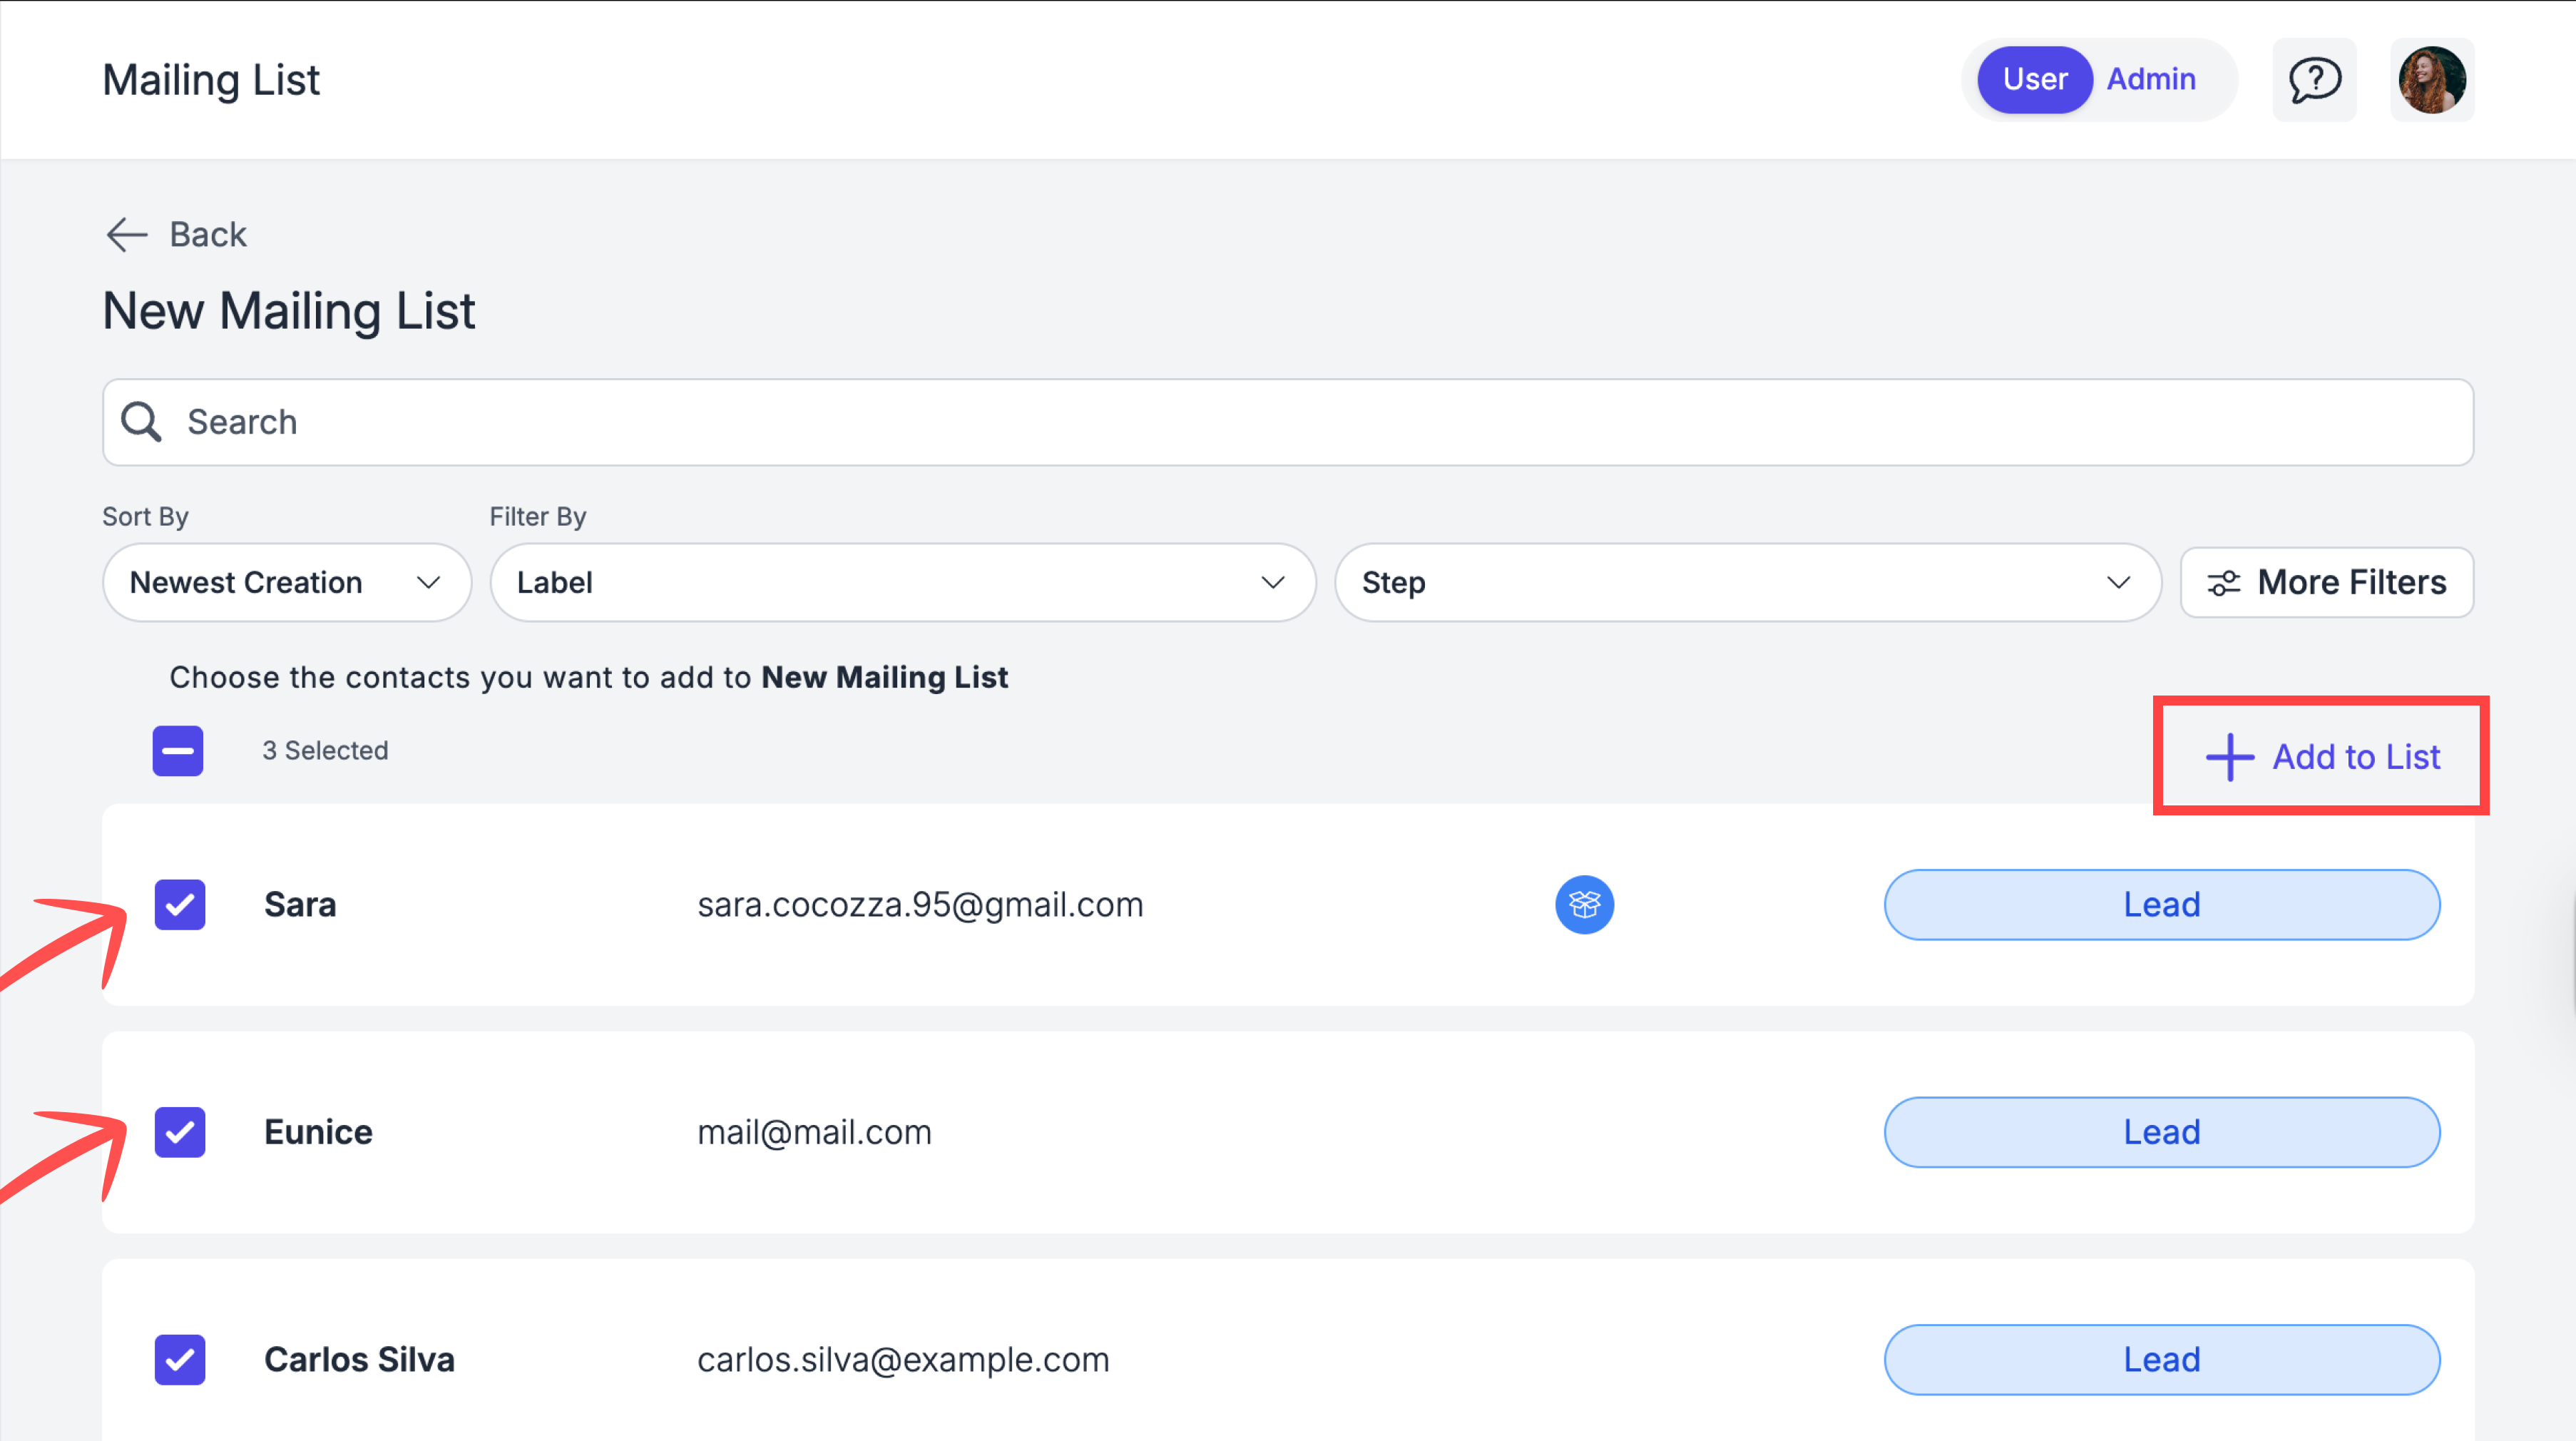The image size is (2576, 1441).
Task: Switch to the Admin view
Action: point(2151,79)
